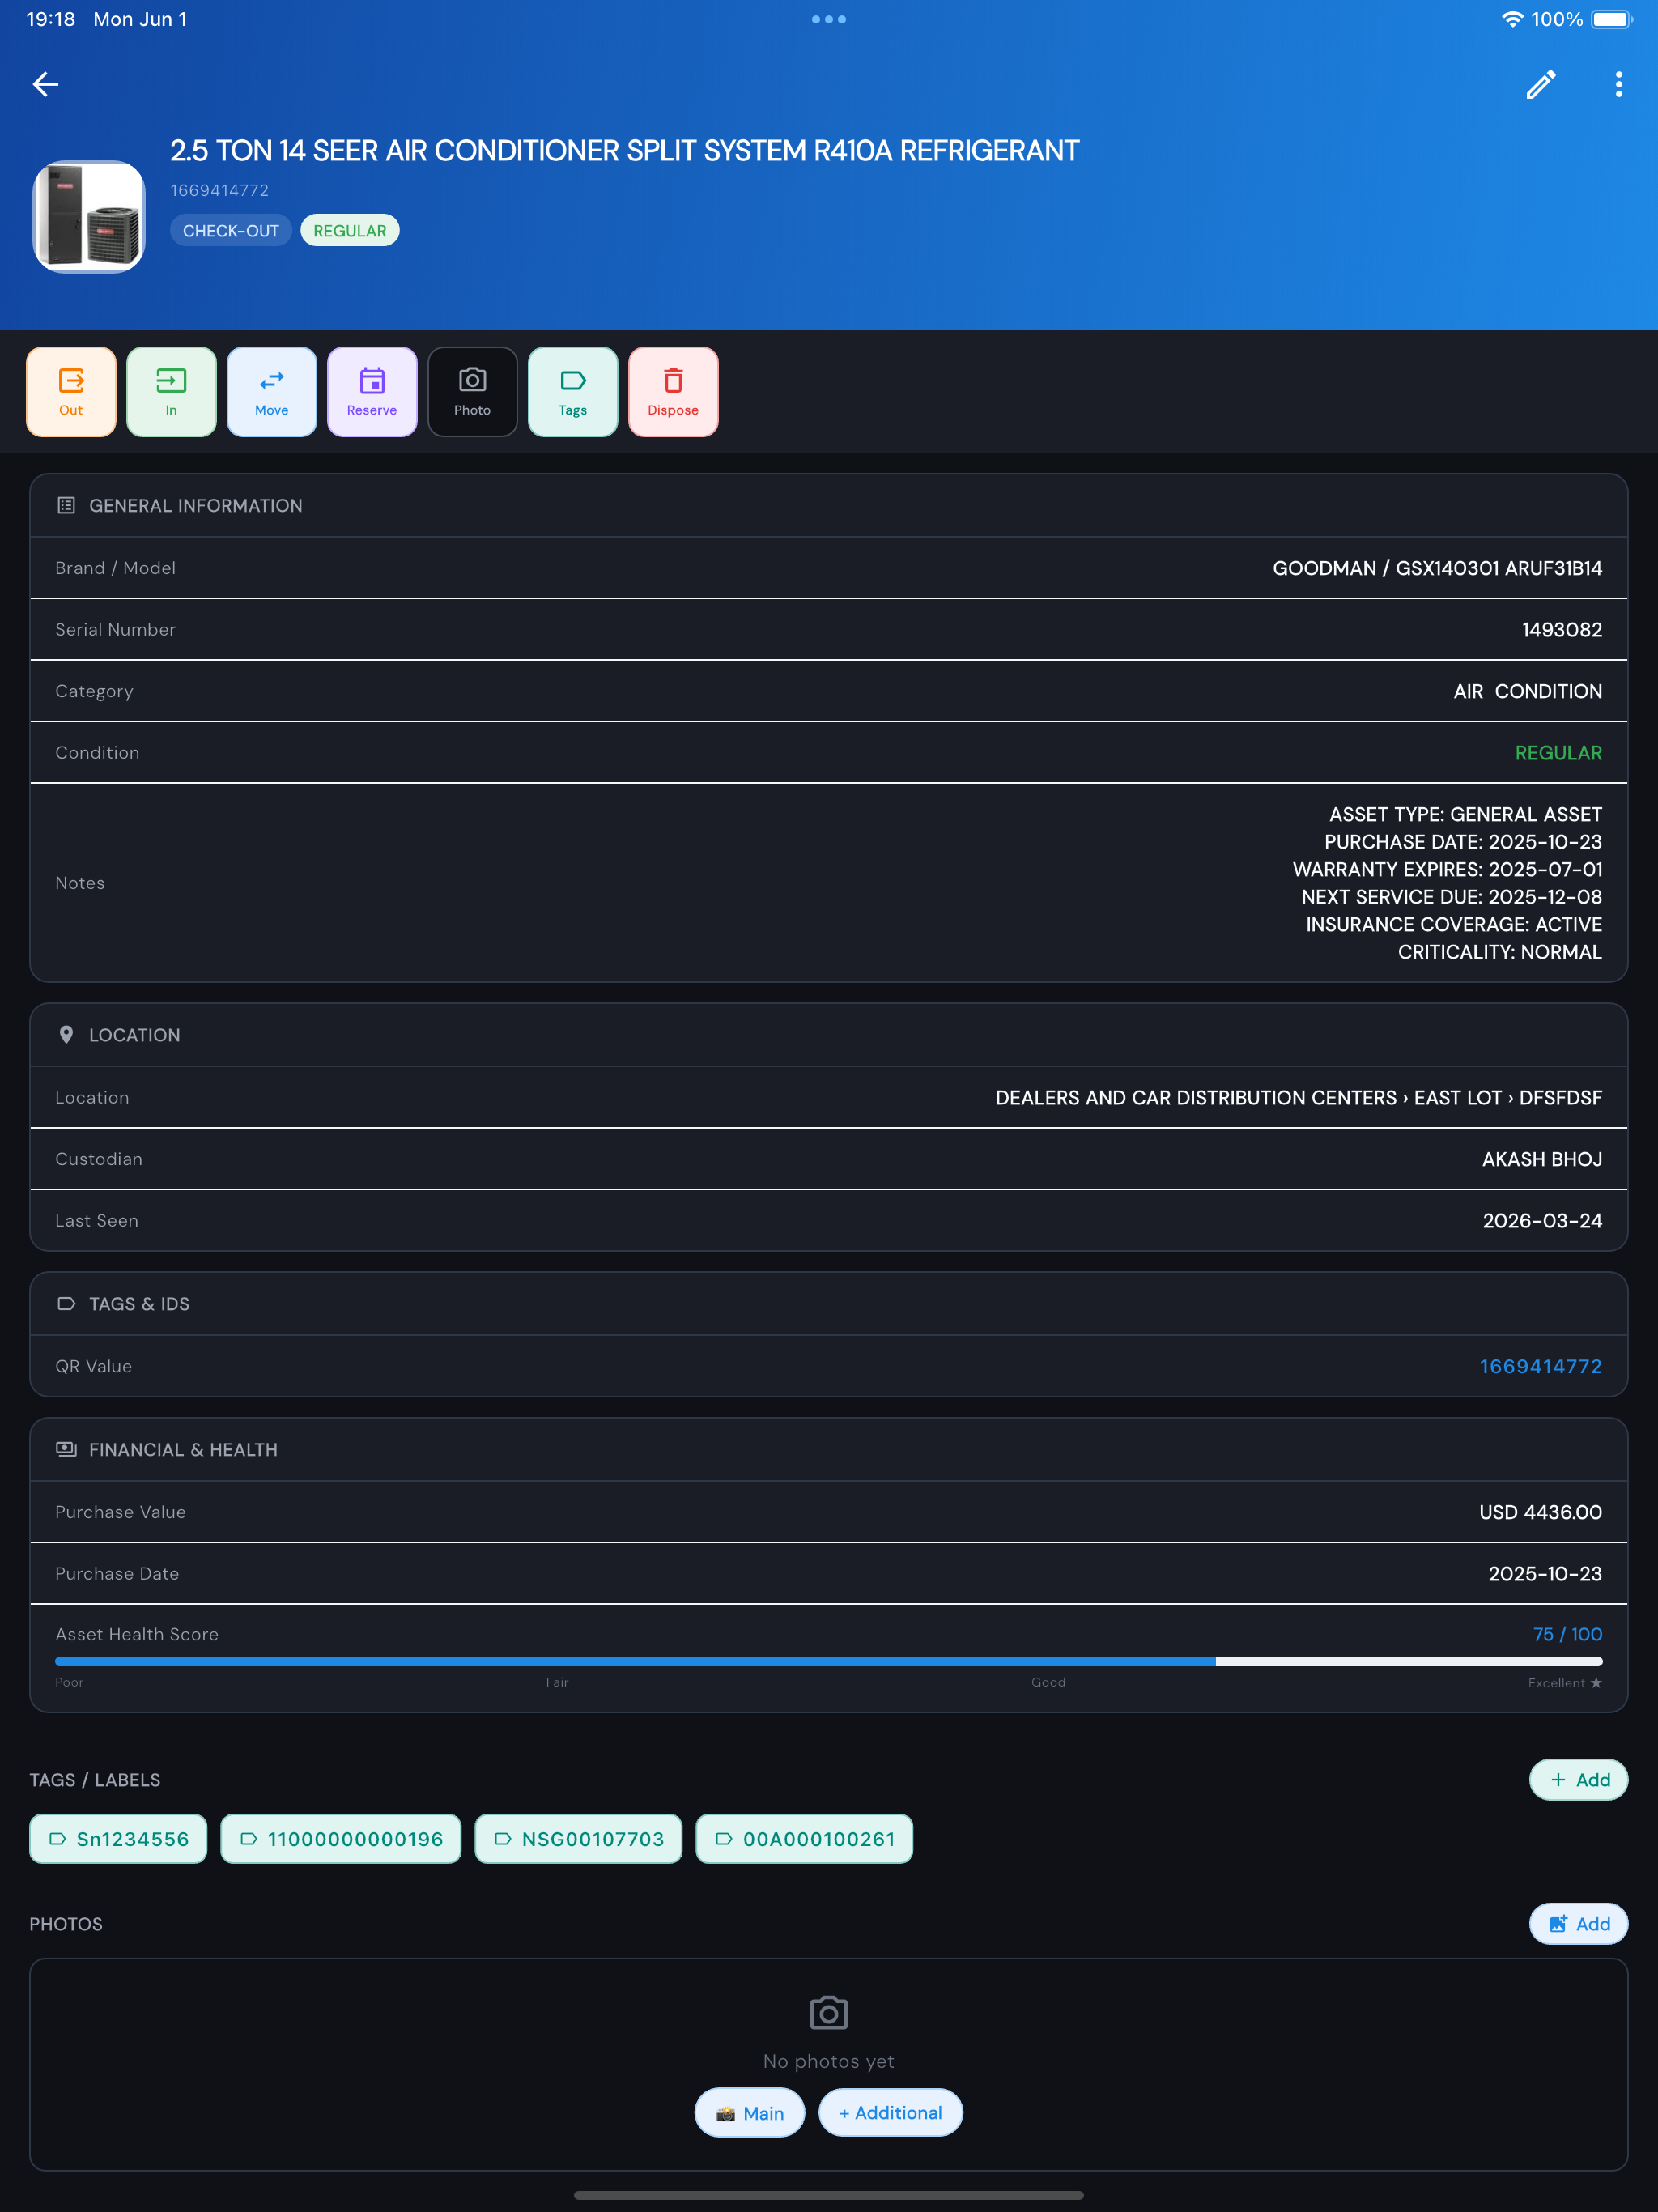Select the 00A000100261 tag chip
The image size is (1658, 2212).
coord(804,1839)
